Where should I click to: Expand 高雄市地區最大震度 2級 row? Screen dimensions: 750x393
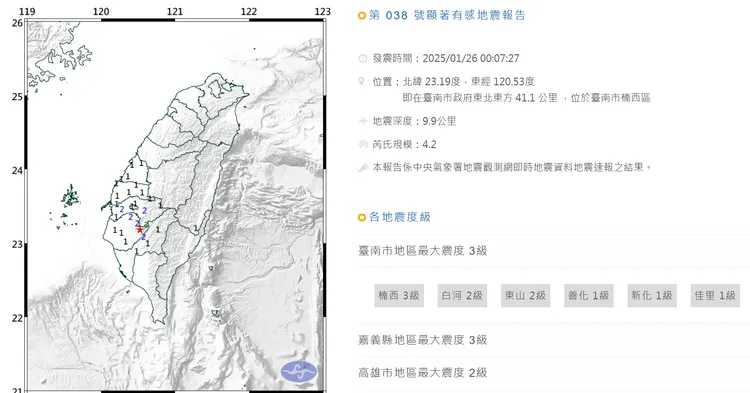coord(554,372)
